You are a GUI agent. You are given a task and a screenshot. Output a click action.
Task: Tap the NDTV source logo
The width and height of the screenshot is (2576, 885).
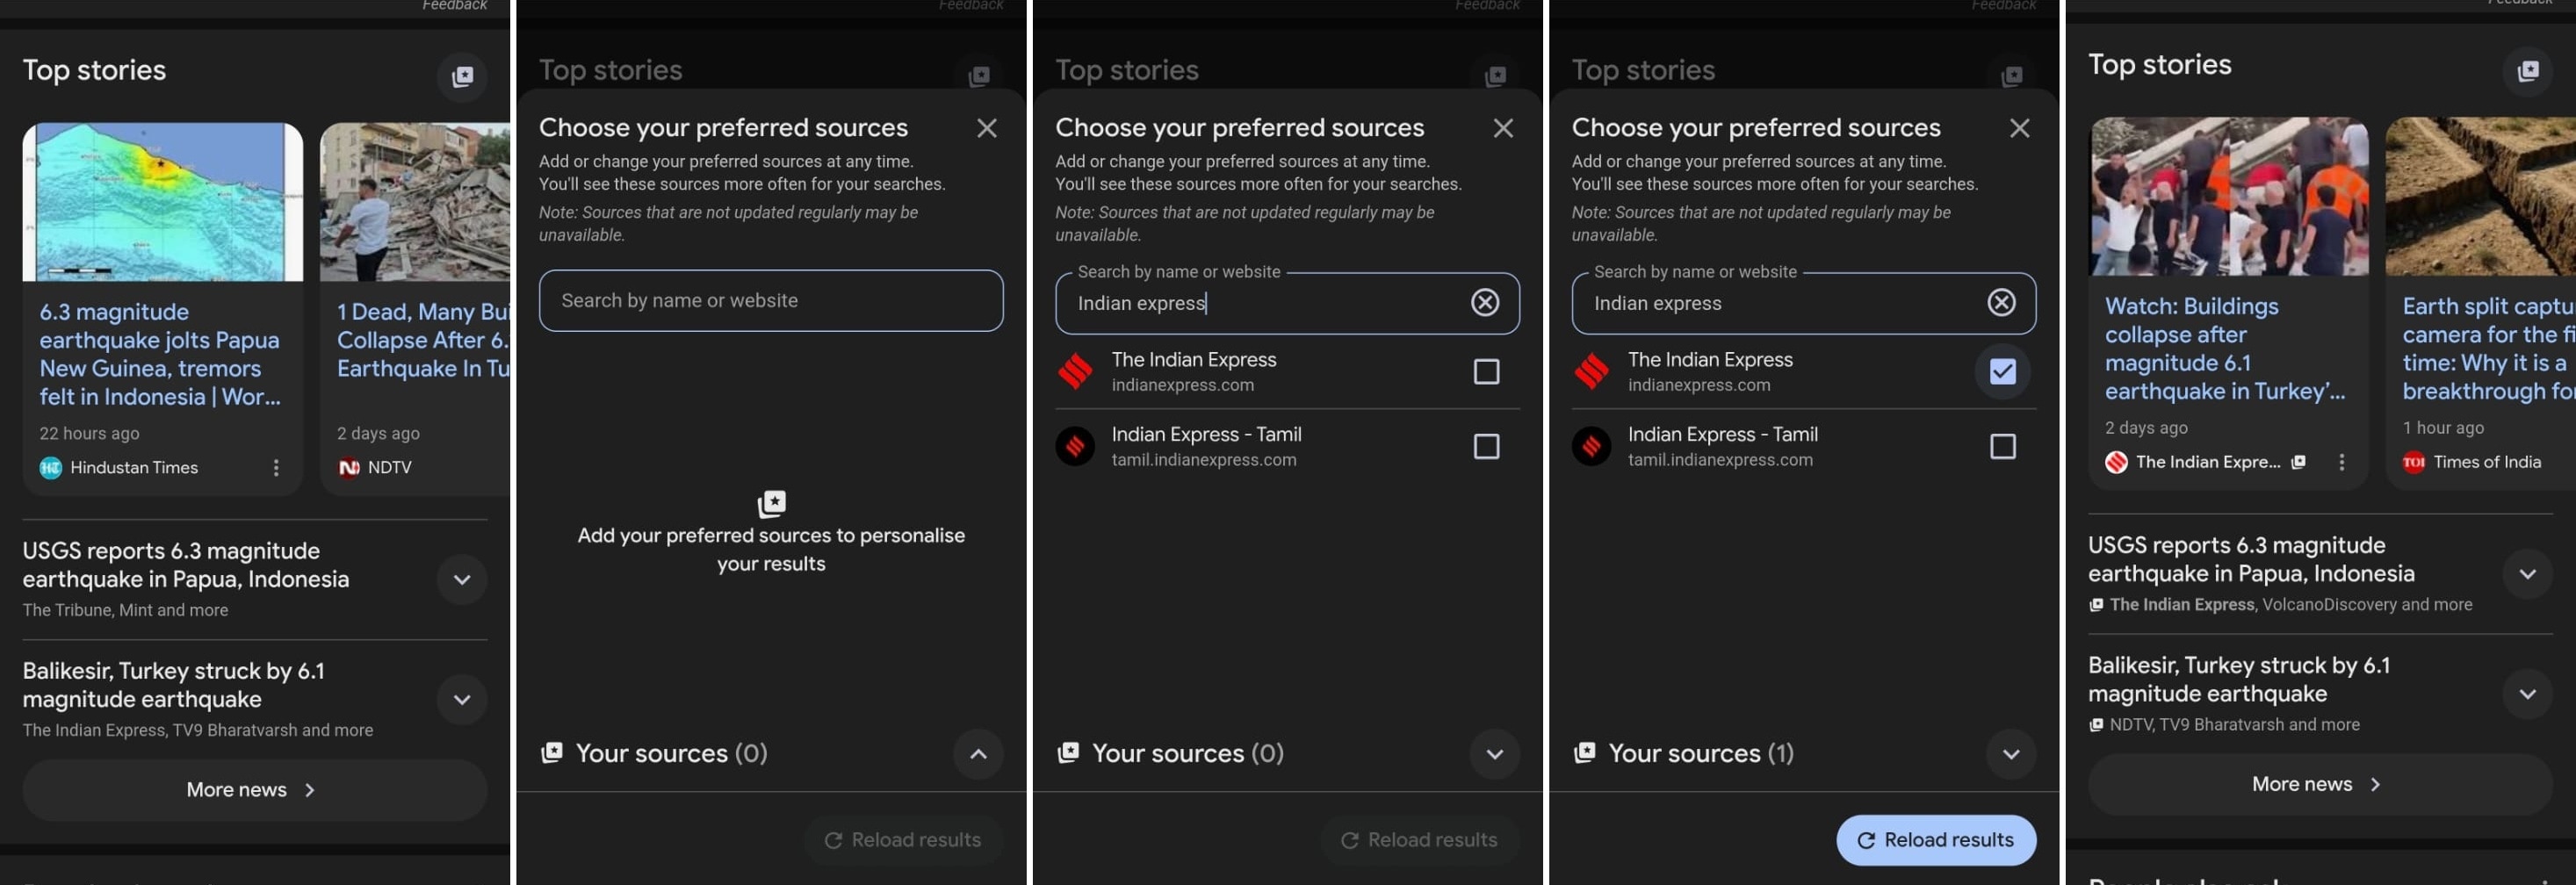coord(348,467)
